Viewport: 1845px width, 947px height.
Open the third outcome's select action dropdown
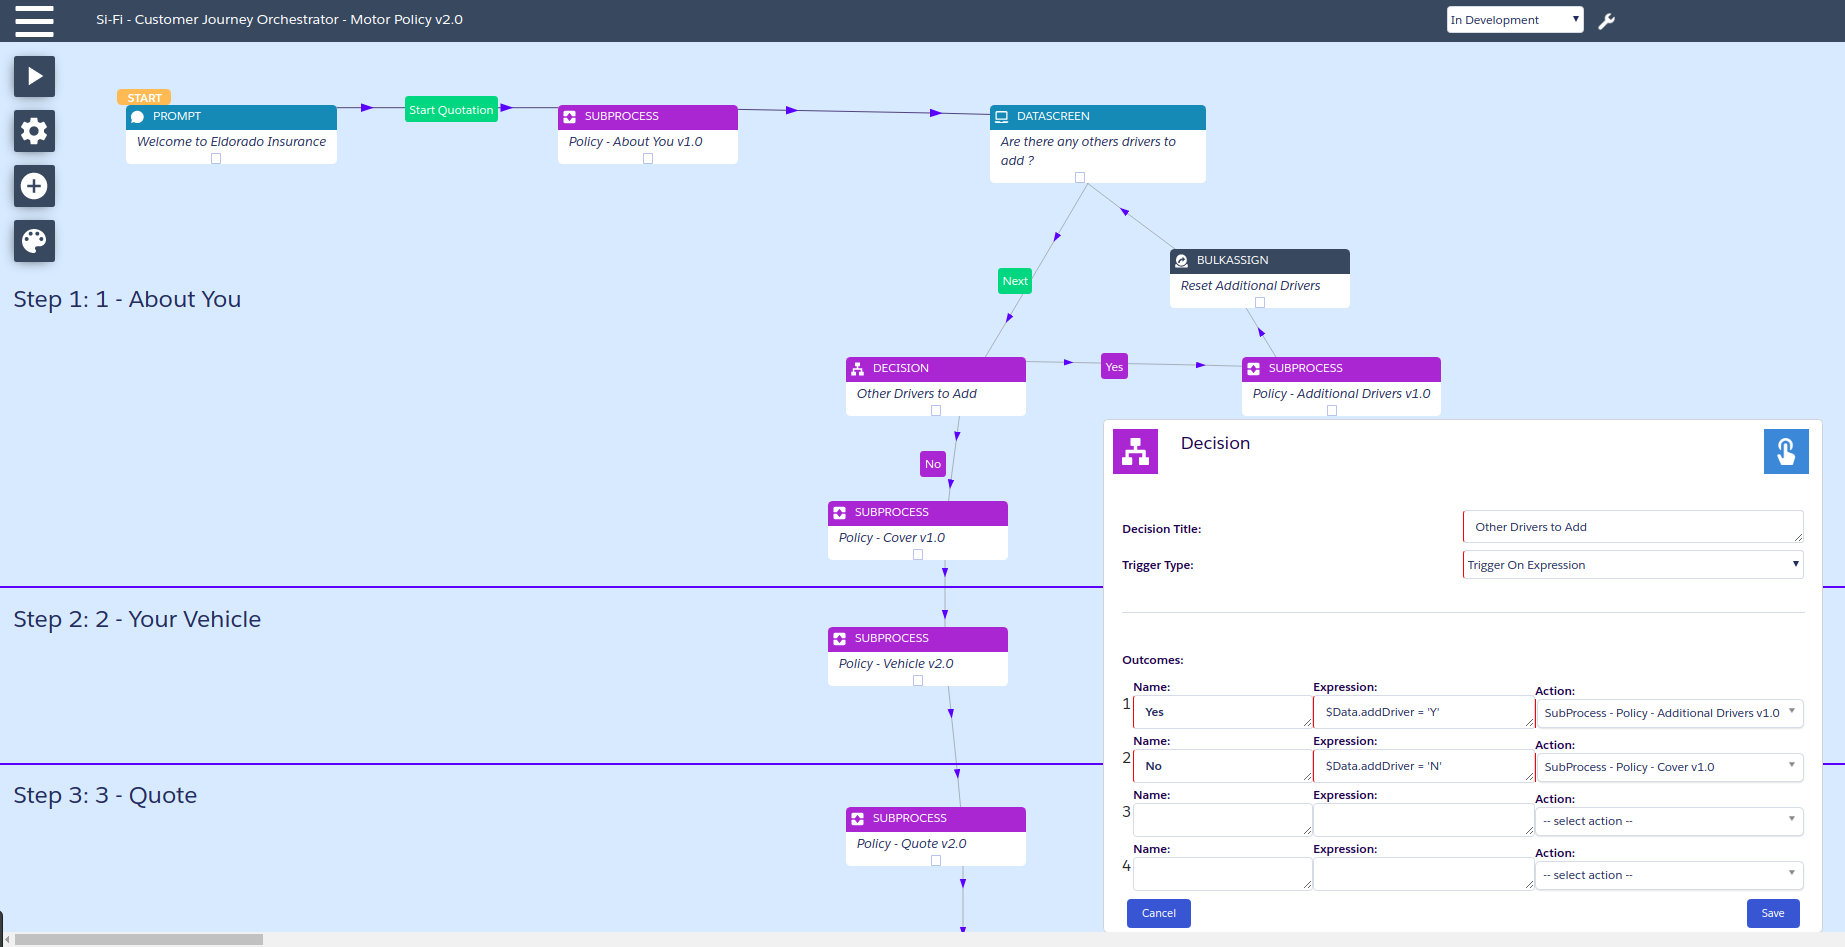pos(1668,821)
